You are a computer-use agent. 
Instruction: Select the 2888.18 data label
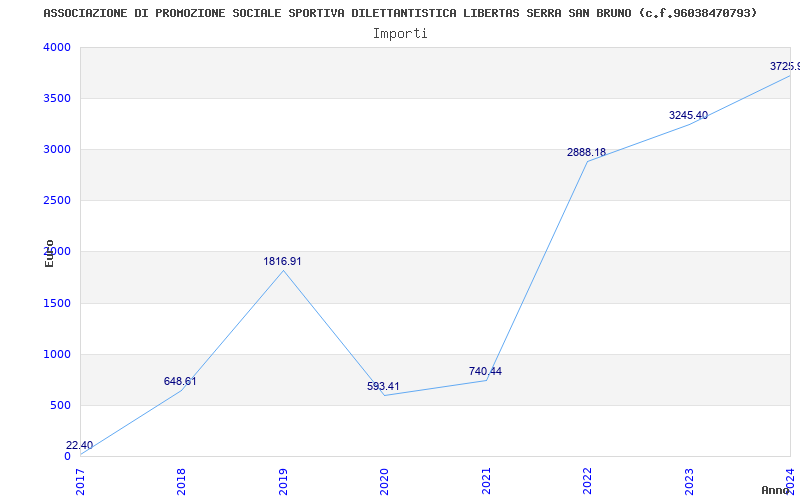point(586,152)
